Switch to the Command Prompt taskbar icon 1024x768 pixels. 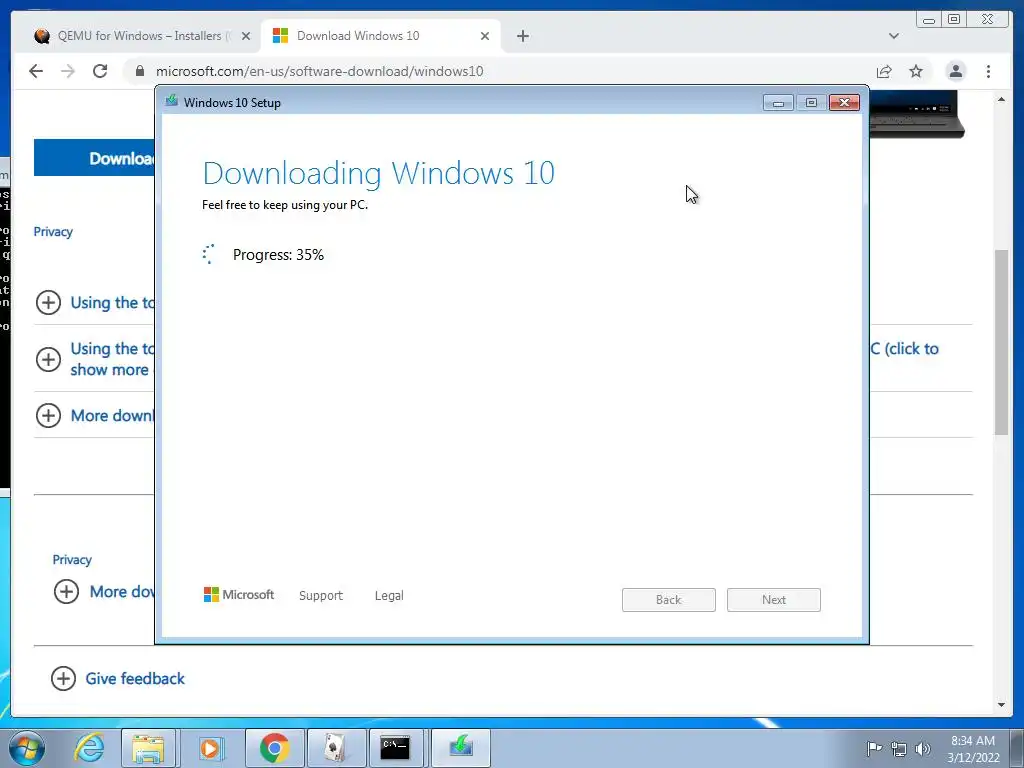pos(396,748)
